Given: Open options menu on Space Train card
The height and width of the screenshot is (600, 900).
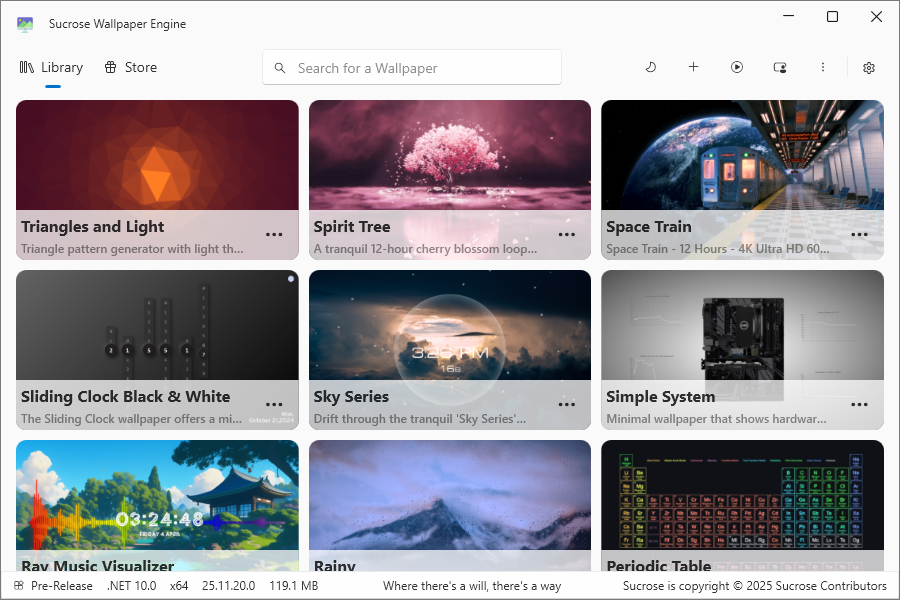Looking at the screenshot, I should (x=859, y=234).
